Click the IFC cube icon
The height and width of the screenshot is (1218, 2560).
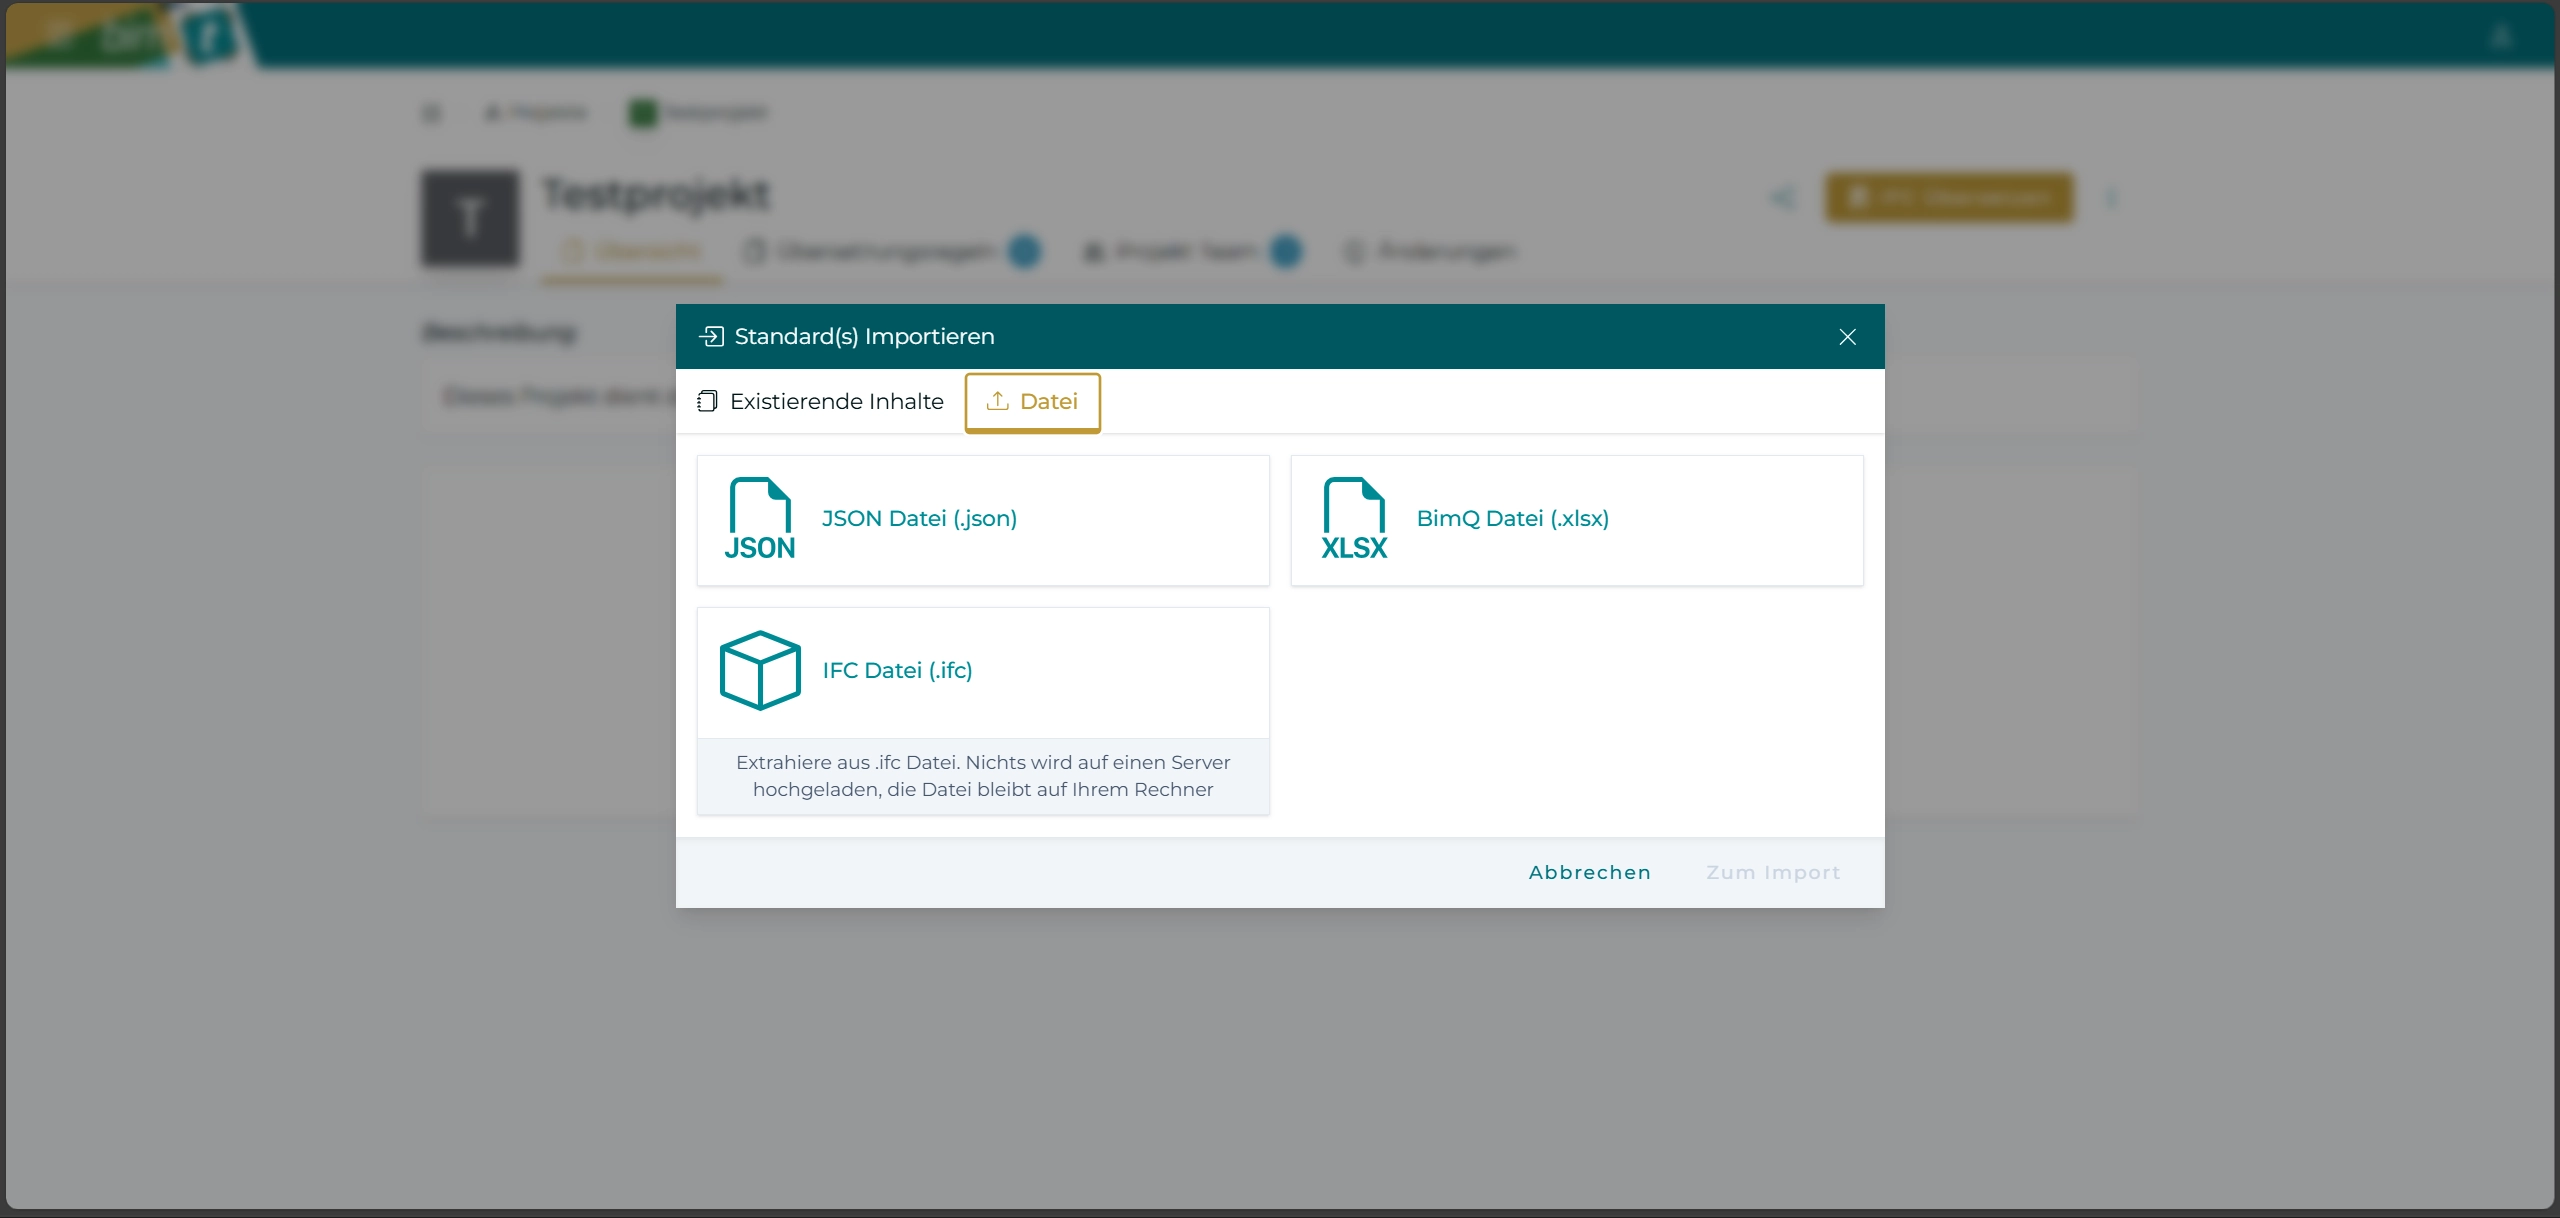760,670
